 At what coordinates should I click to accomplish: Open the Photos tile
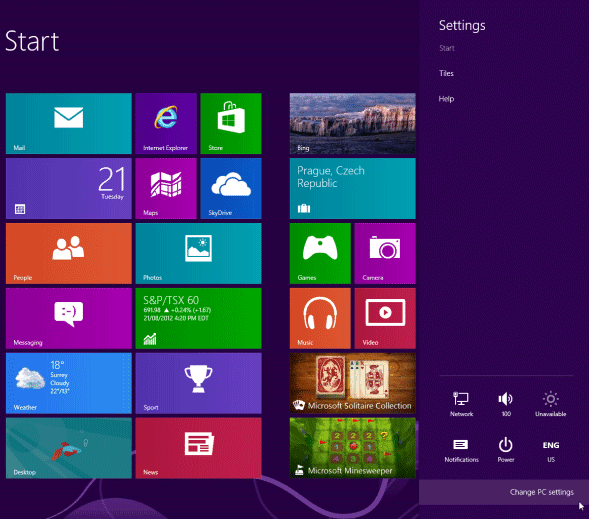(x=198, y=253)
